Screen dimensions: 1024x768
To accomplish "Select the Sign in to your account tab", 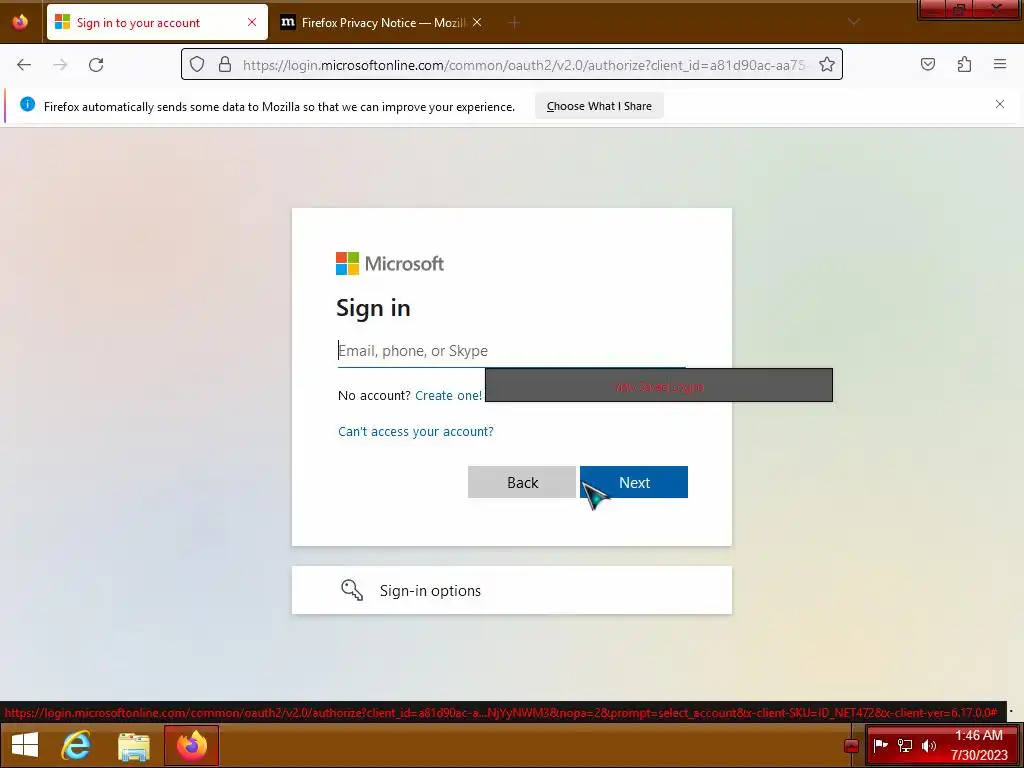I will pos(157,22).
